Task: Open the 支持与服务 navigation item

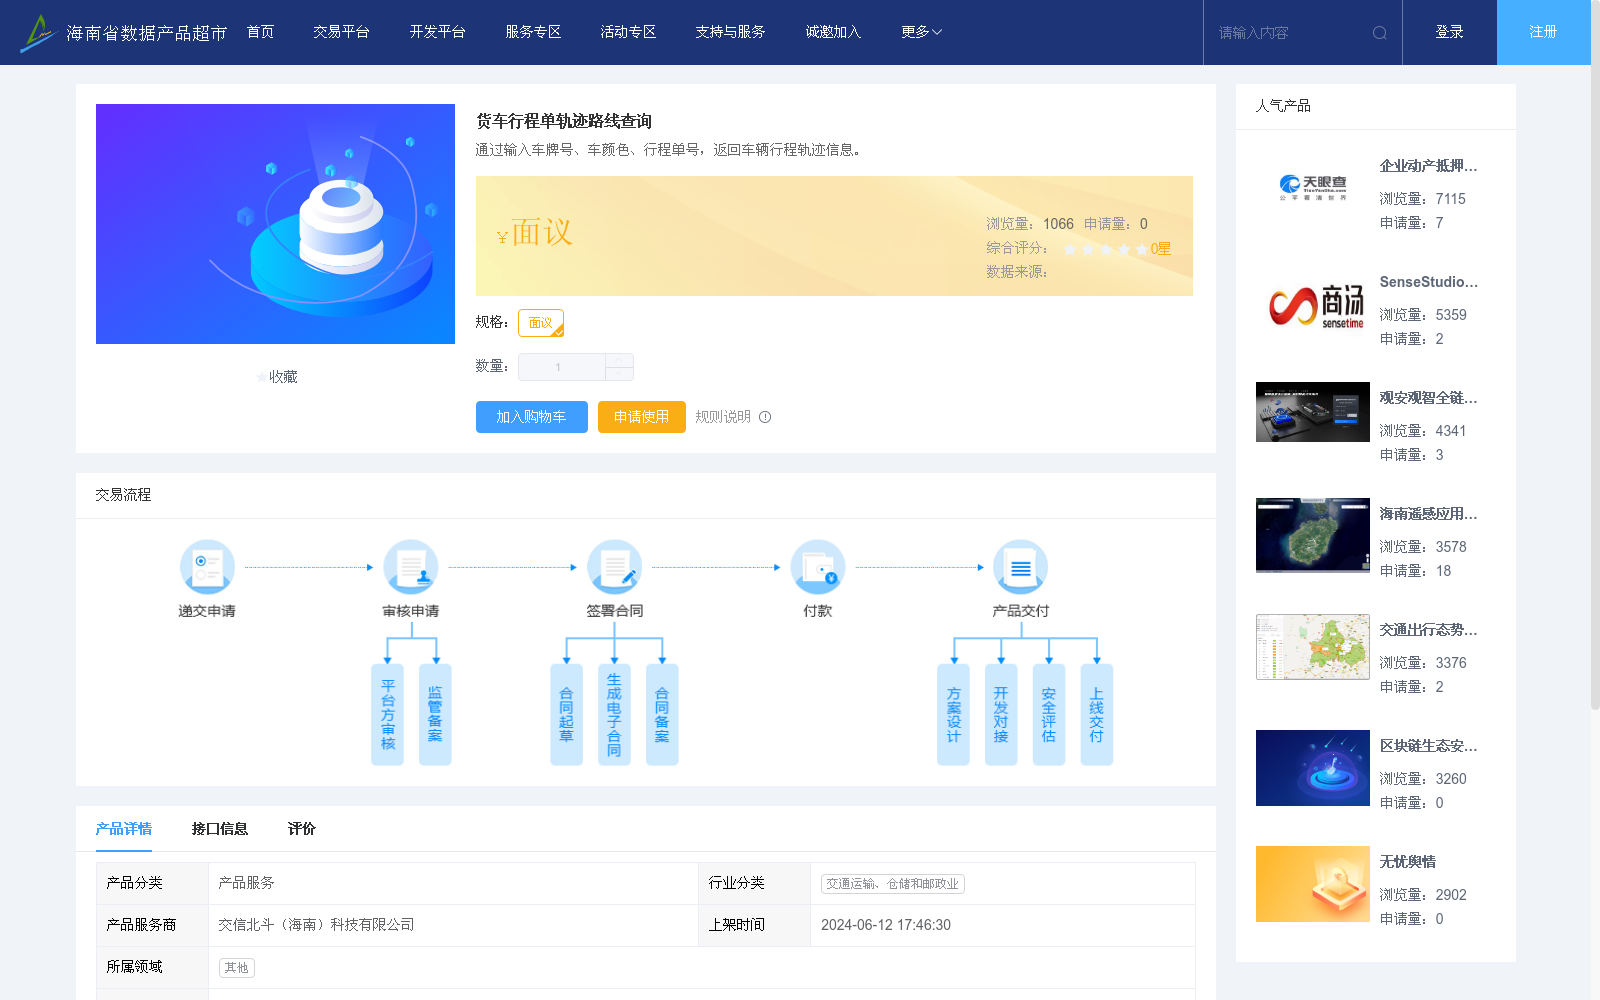Action: tap(730, 32)
